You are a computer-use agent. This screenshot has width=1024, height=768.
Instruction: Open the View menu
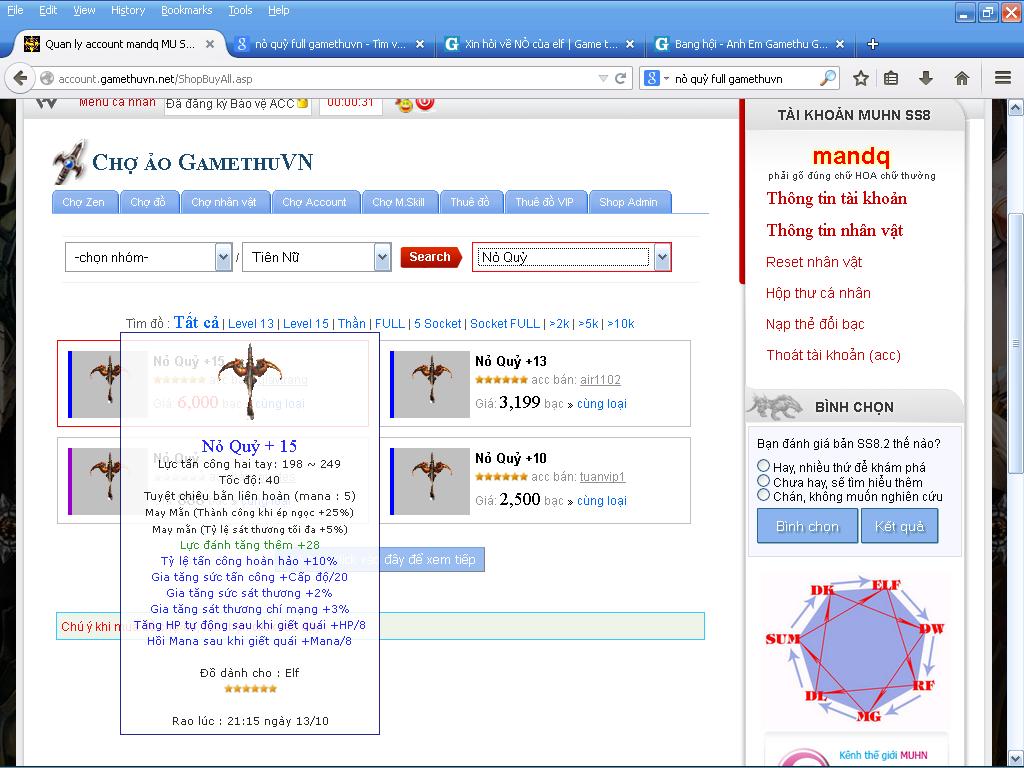(x=84, y=10)
